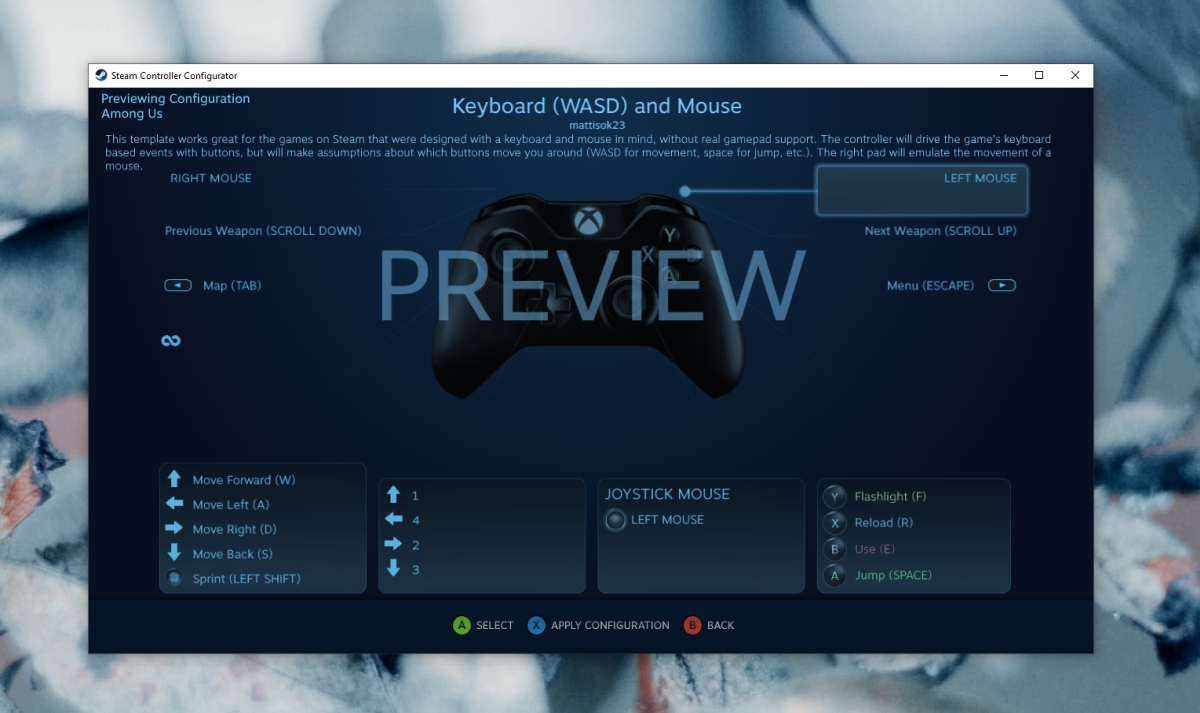1200x713 pixels.
Task: Click the Steam logo in the title bar
Action: click(x=101, y=75)
